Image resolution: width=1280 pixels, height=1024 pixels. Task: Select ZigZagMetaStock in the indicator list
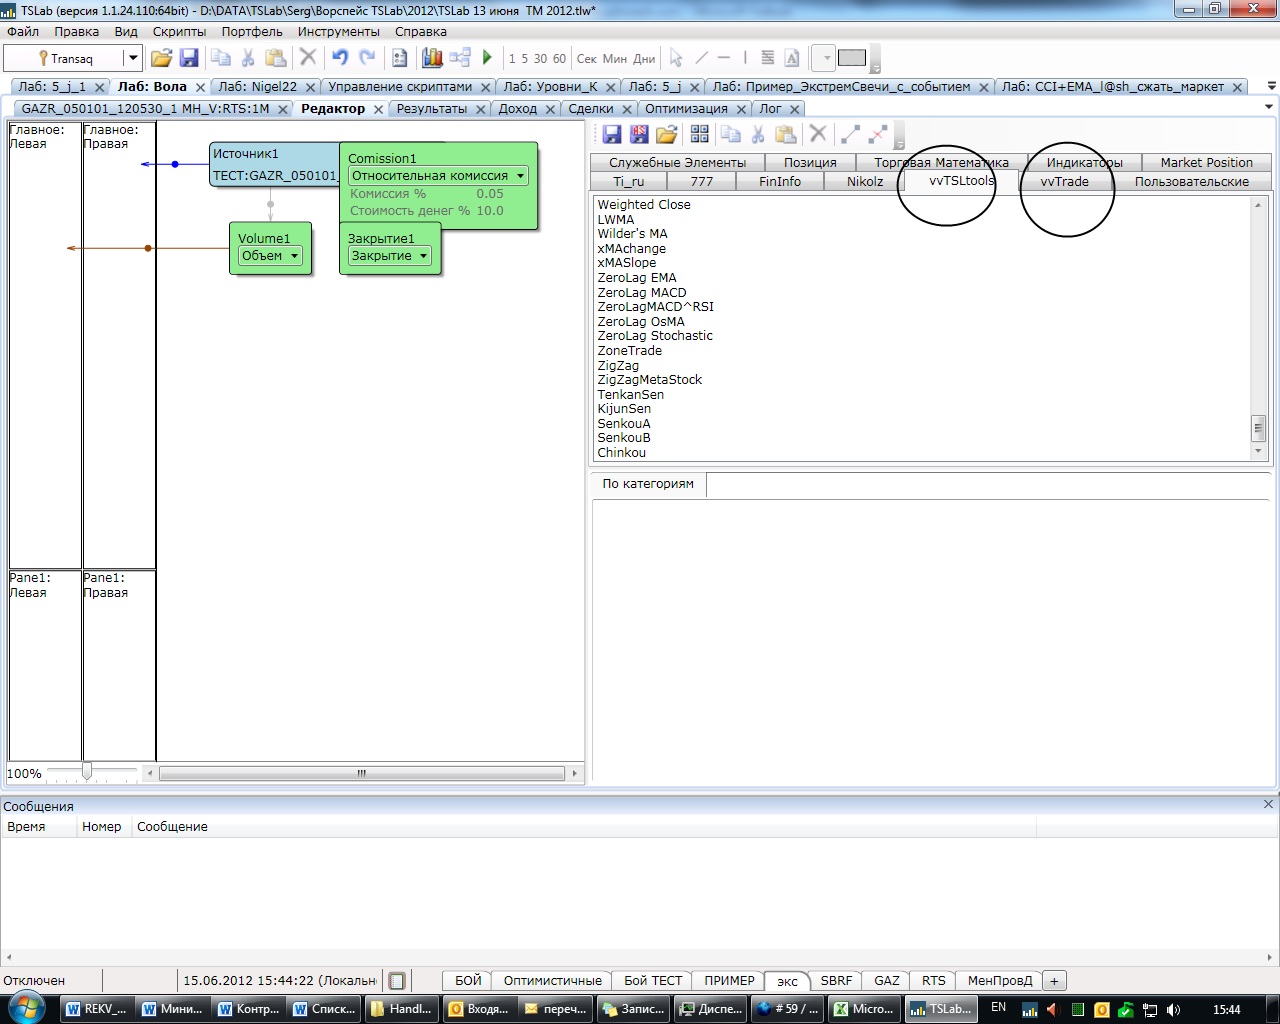(x=649, y=380)
